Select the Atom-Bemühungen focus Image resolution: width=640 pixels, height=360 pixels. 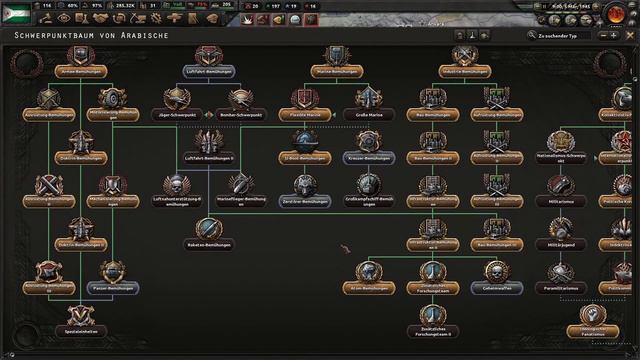click(x=369, y=288)
